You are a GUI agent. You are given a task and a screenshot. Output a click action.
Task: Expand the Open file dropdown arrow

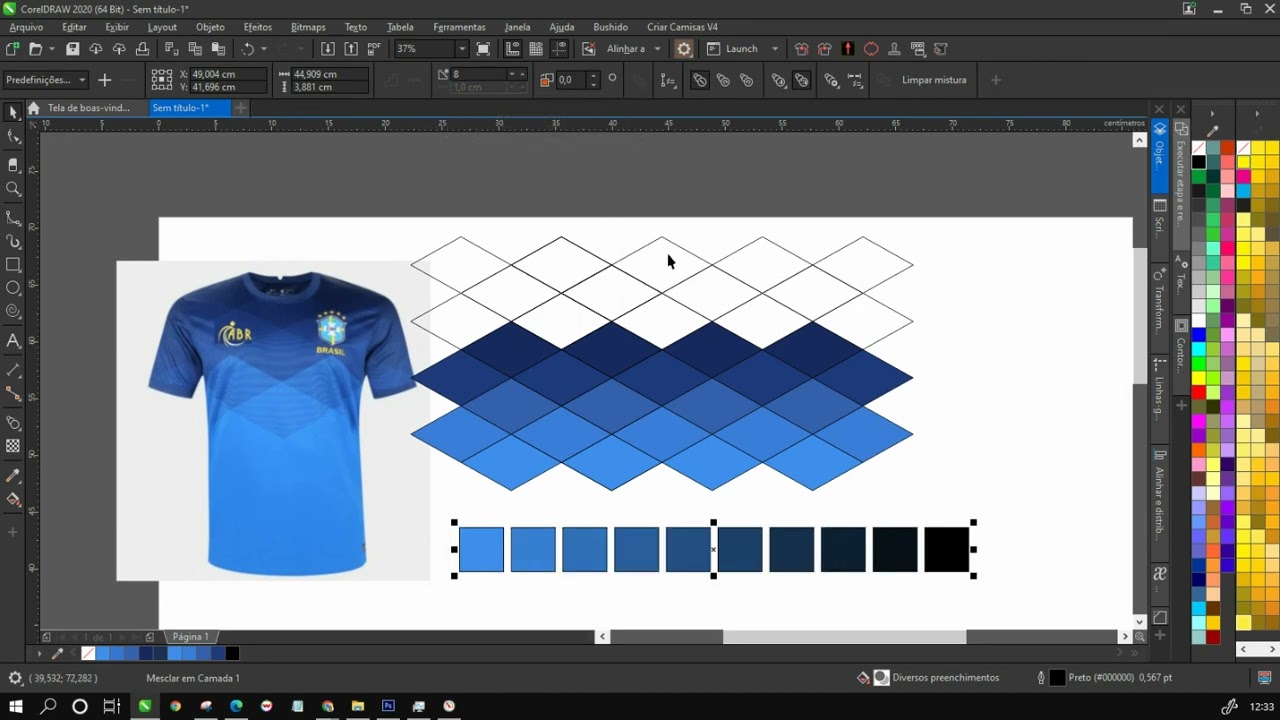(51, 48)
